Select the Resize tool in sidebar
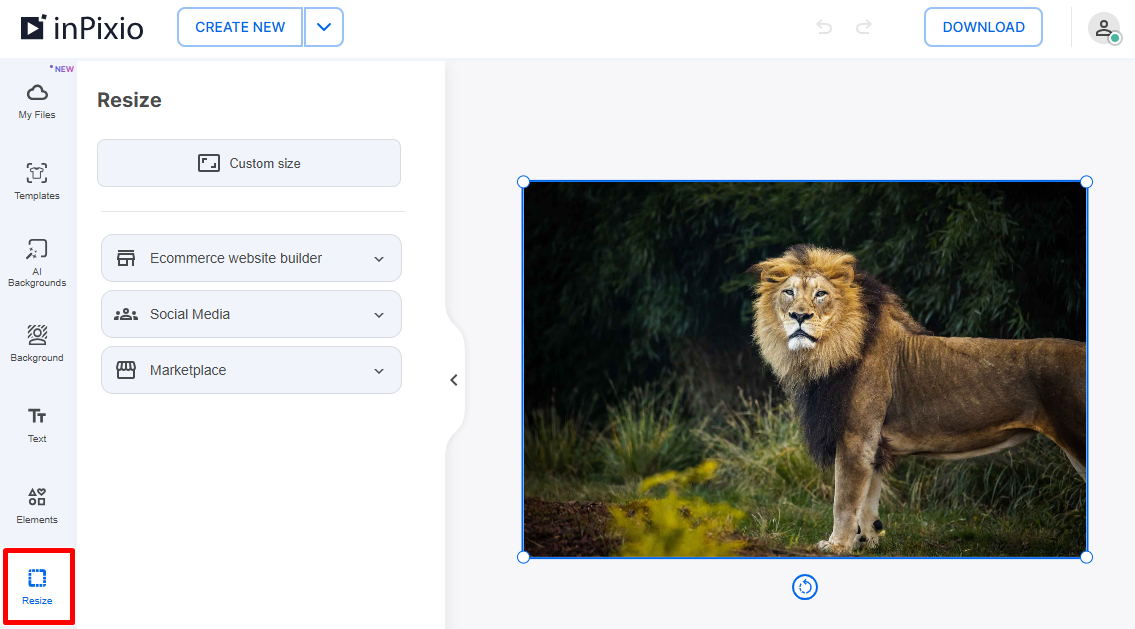 tap(38, 587)
